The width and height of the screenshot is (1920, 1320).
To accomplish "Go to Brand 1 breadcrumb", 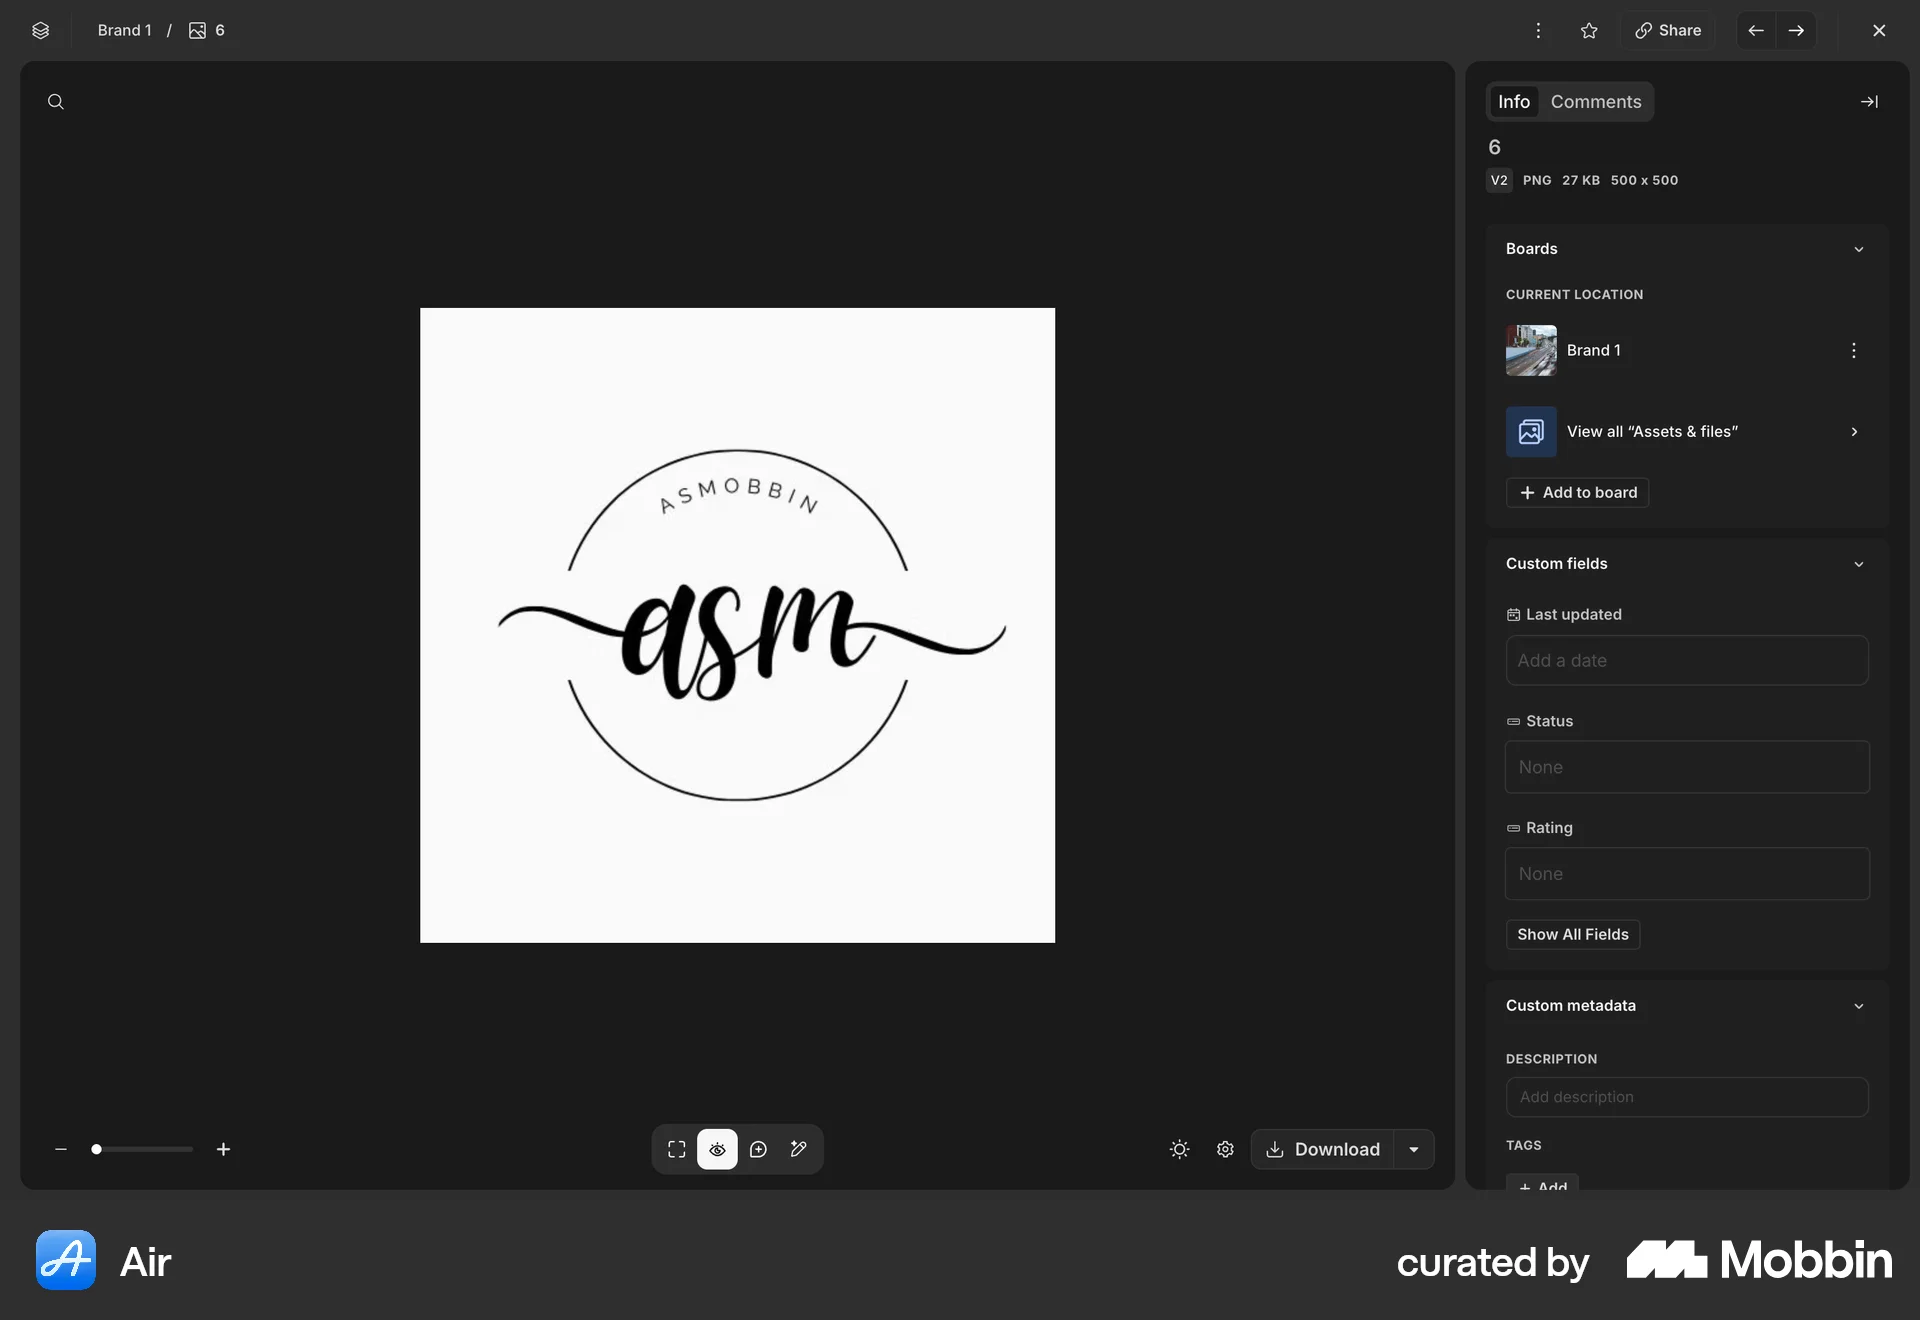I will point(124,30).
